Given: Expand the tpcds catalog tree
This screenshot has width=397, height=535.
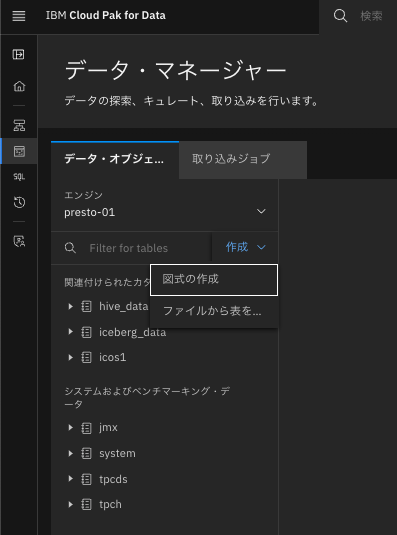Looking at the screenshot, I should click(x=71, y=479).
